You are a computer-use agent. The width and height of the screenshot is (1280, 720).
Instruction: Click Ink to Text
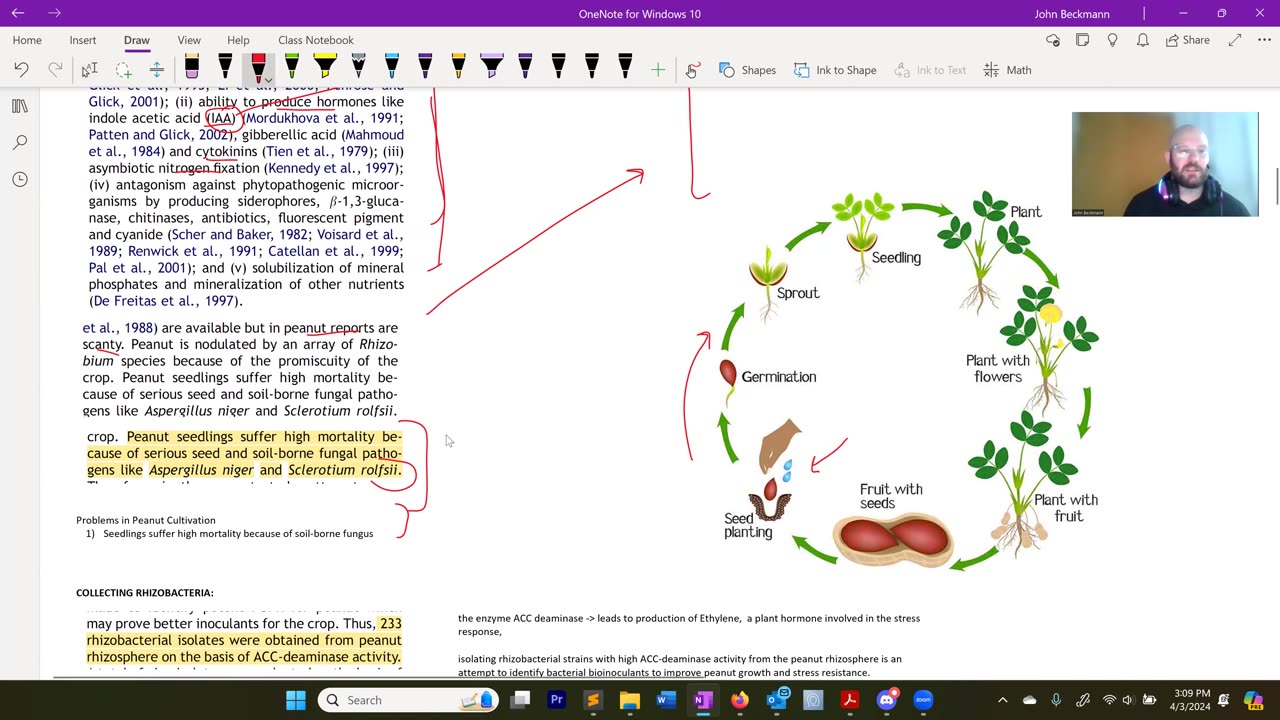pyautogui.click(x=930, y=70)
